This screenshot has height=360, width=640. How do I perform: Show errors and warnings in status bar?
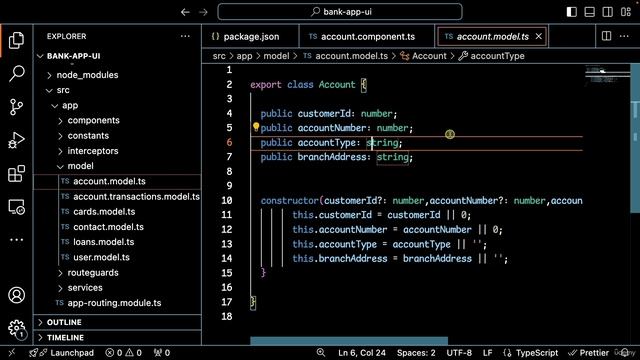[x=123, y=353]
